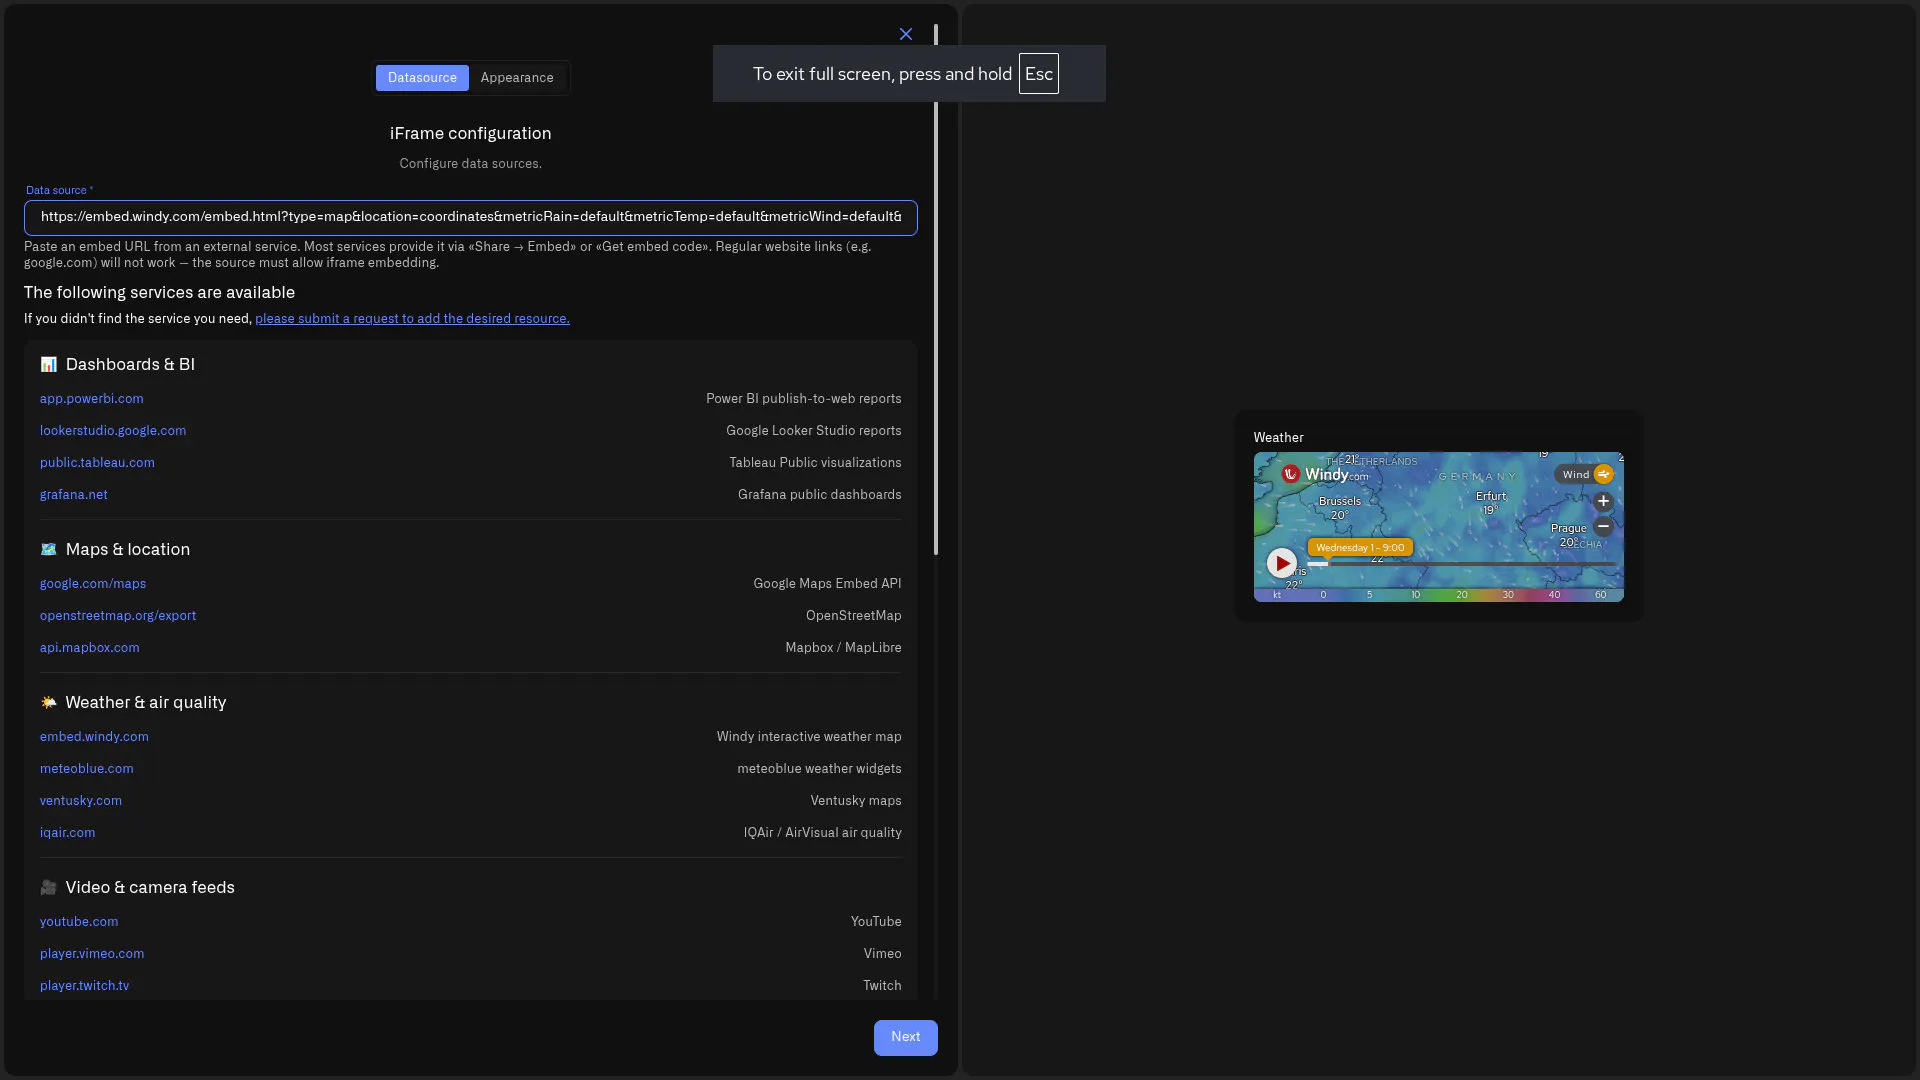Open google.com/maps link
The image size is (1920, 1080).
[93, 584]
